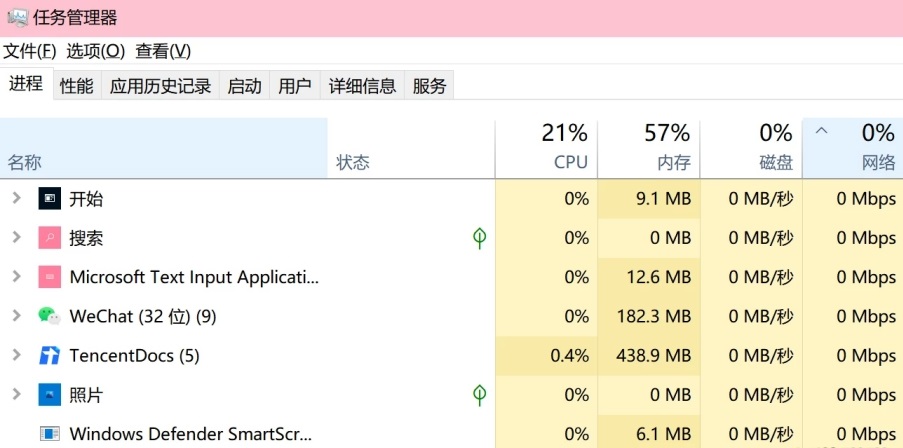Click the Start process icon
903x448 pixels.
point(49,198)
